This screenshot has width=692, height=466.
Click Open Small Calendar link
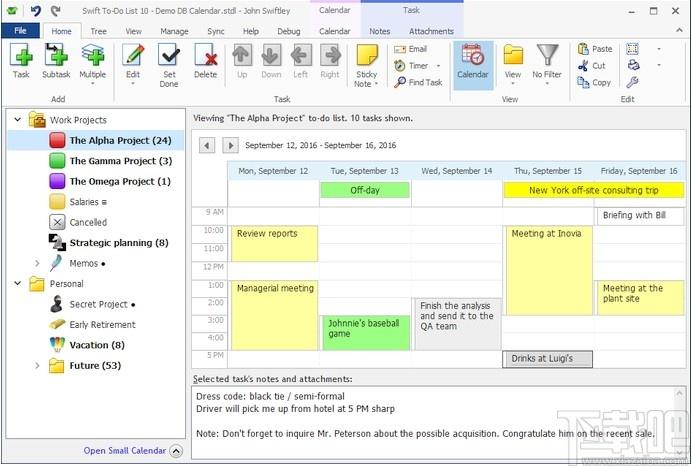[x=125, y=451]
